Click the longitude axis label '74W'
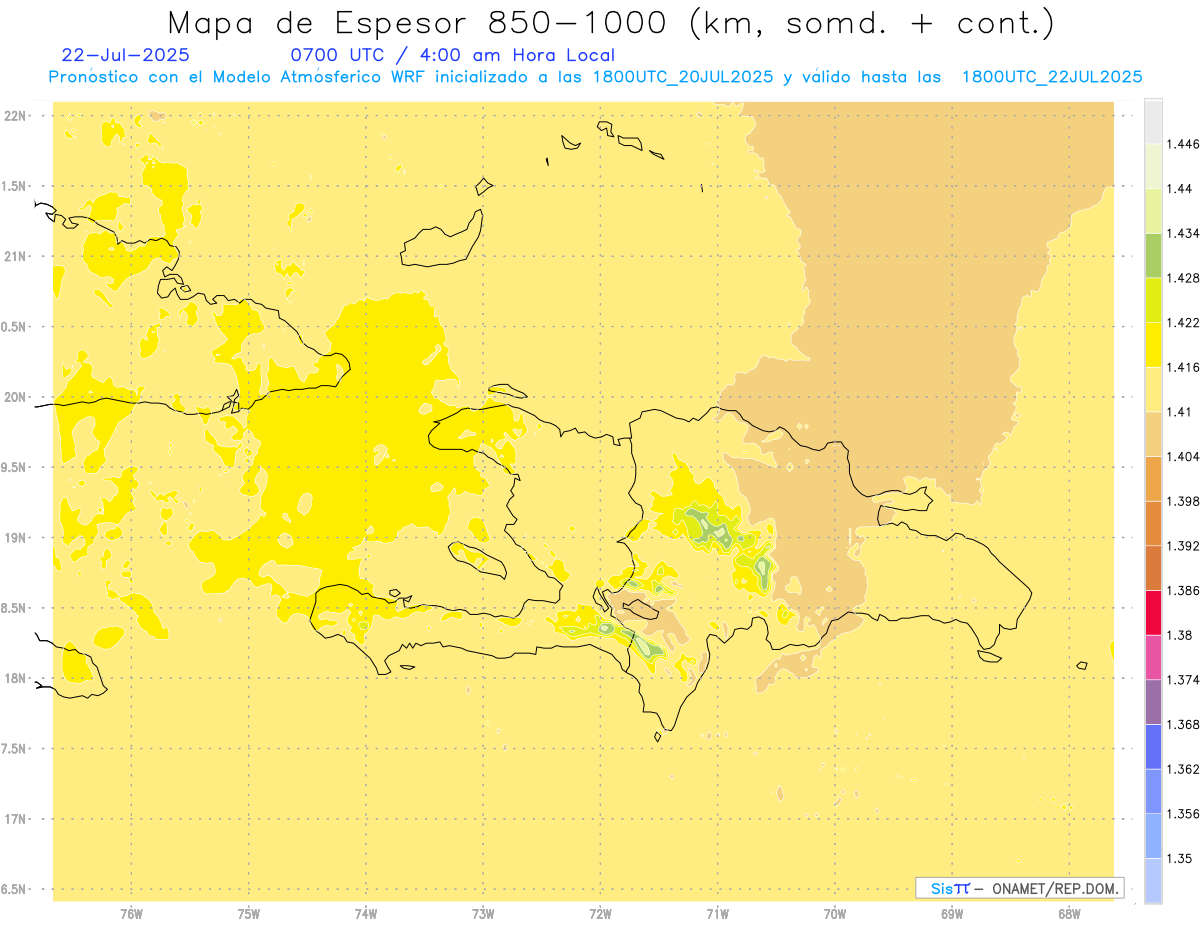 [366, 913]
